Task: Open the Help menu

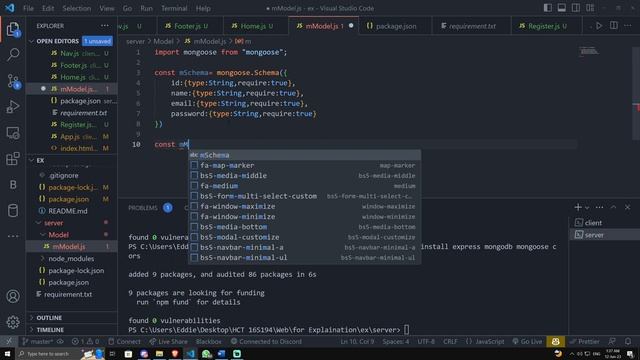Action: 203,8
